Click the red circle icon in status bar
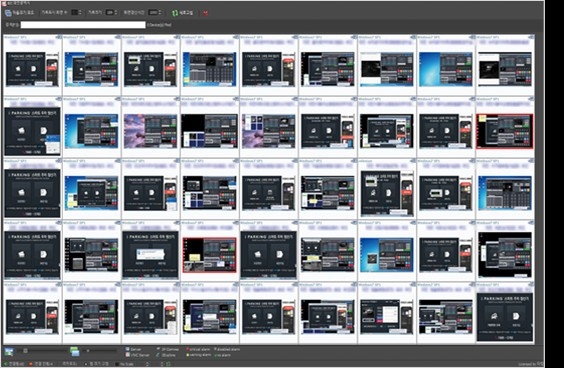Screen dimensions: 564x368 point(31,364)
